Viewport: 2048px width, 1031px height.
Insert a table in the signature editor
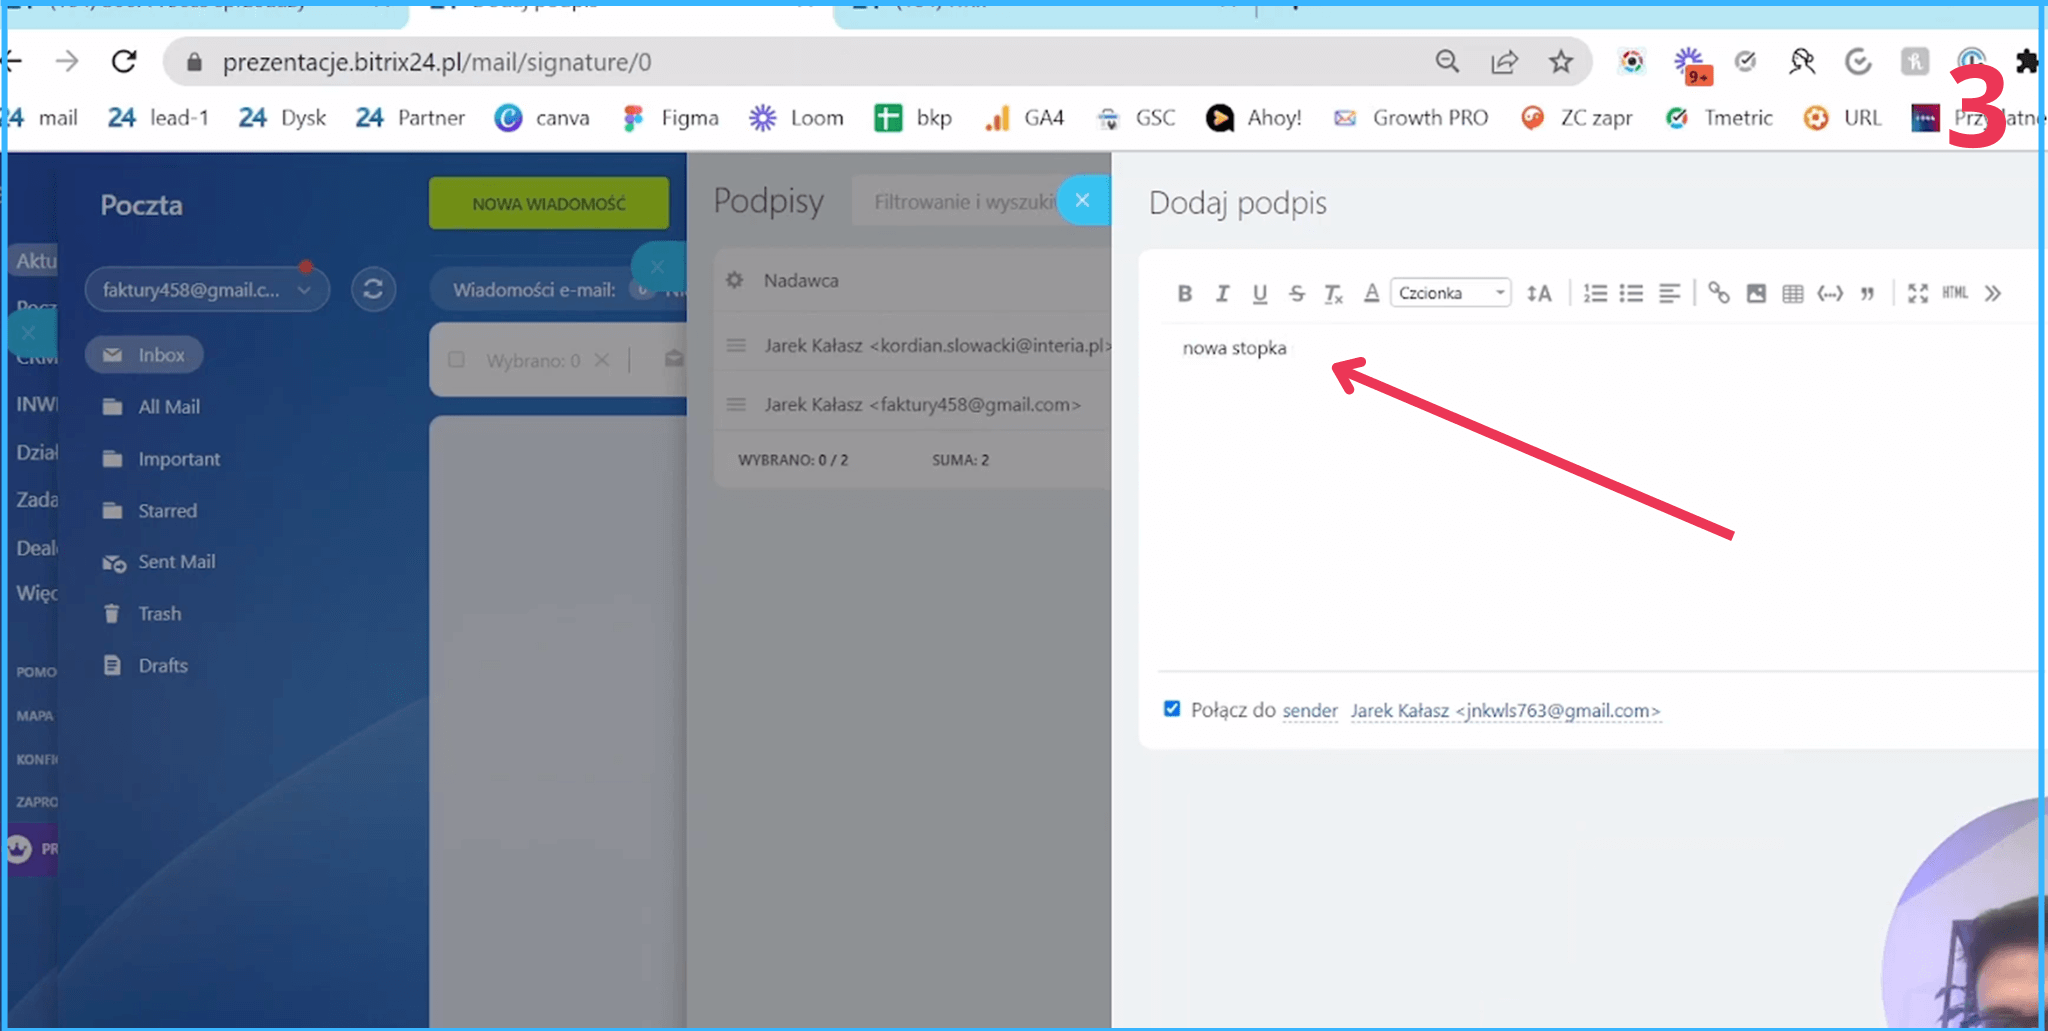pos(1793,293)
